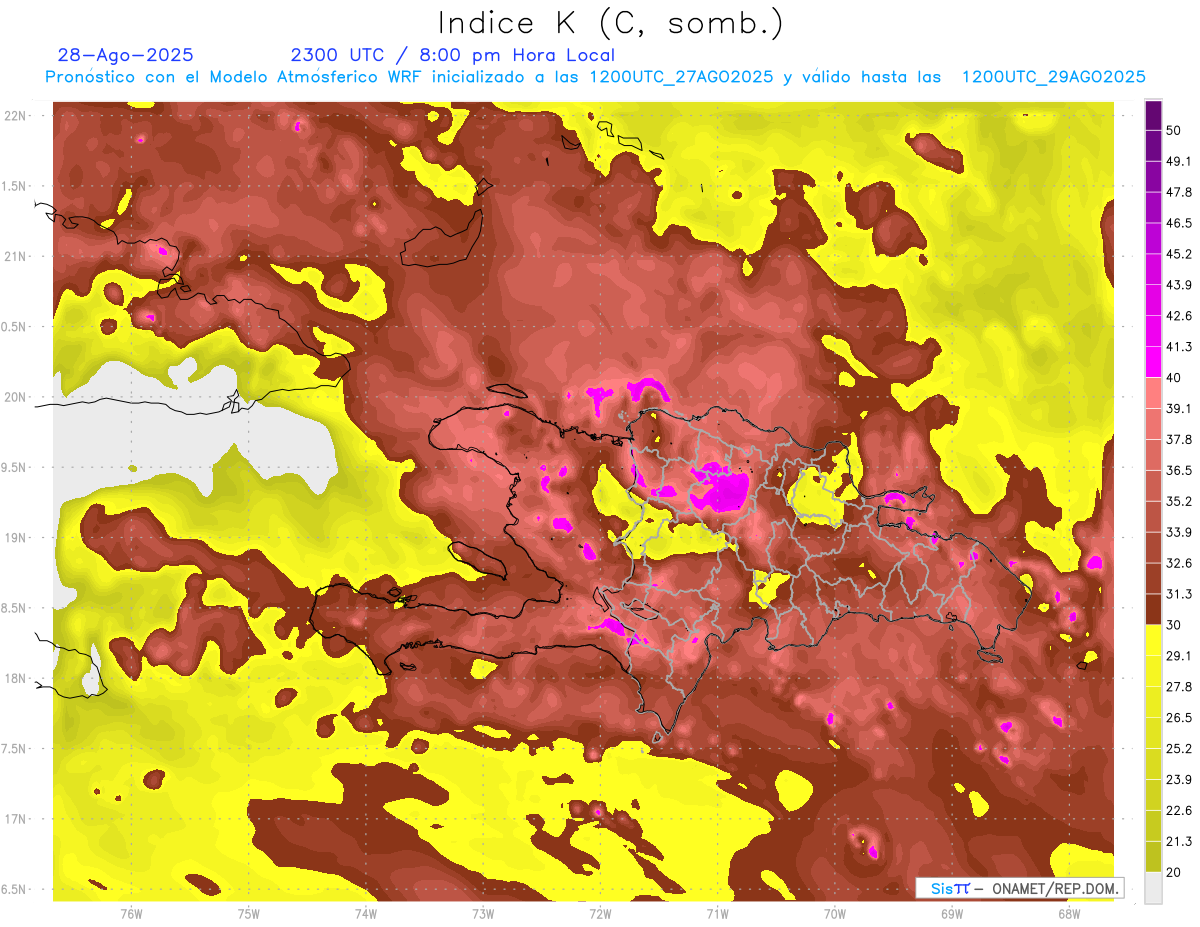Click the "27.8" color bar label
This screenshot has height=927, width=1200.
(1178, 686)
